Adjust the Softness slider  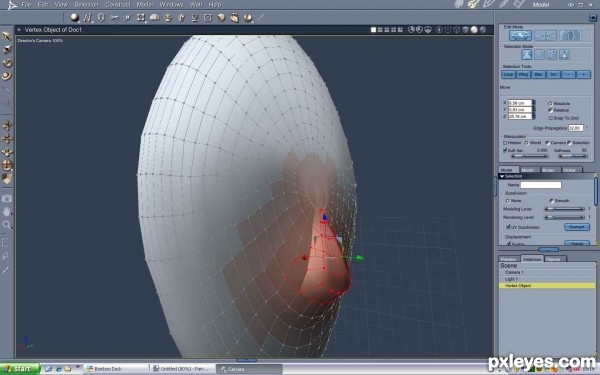click(x=573, y=156)
